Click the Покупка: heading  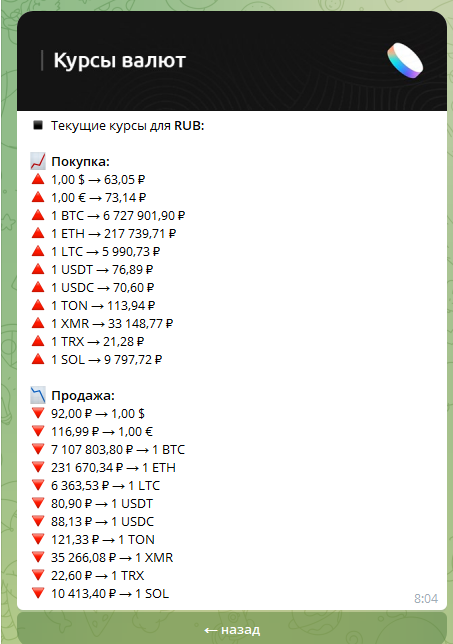[80, 161]
